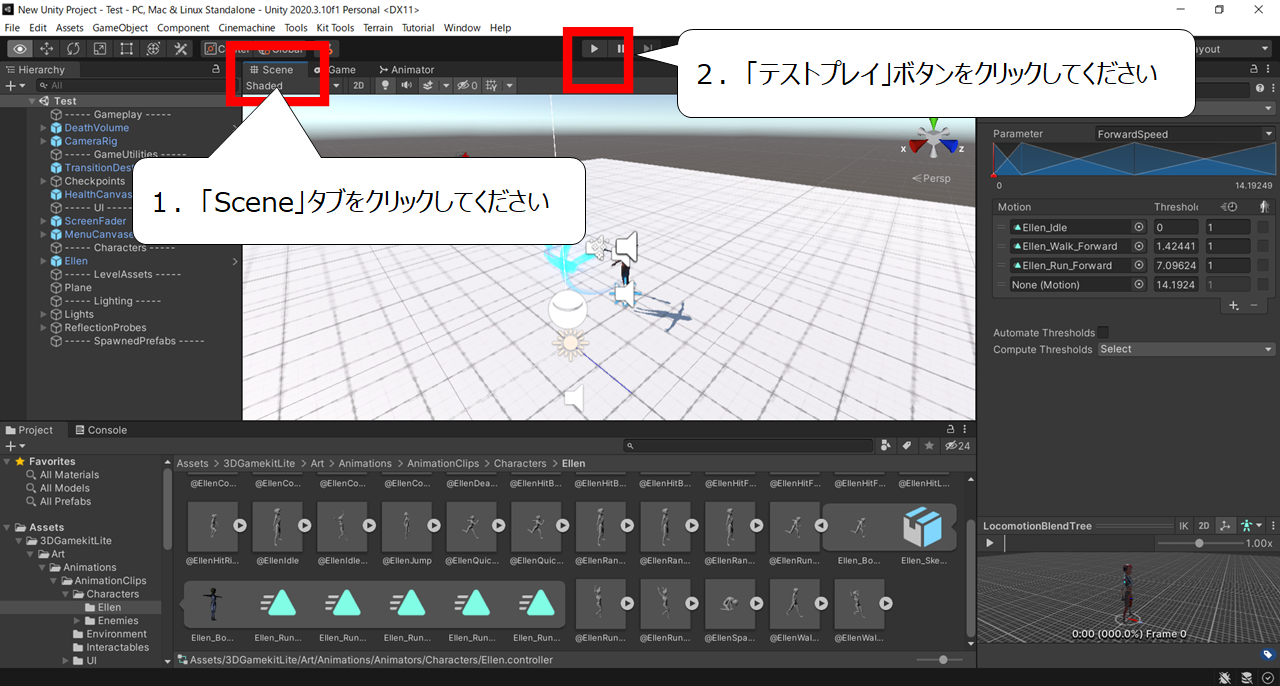Click Search by Type icon in Project
Viewport: 1280px width, 686px height.
click(886, 446)
